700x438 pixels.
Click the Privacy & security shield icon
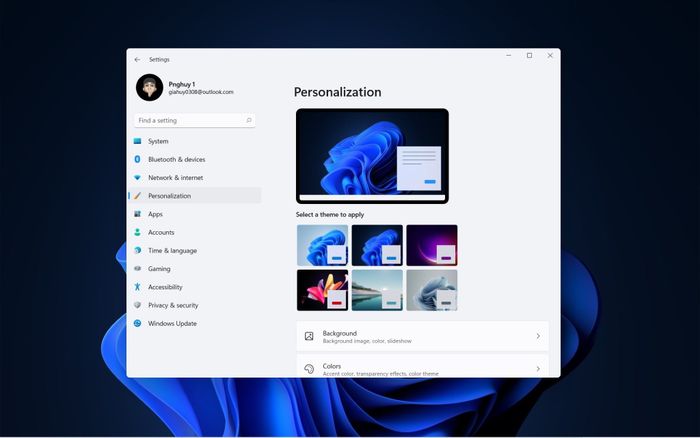138,305
